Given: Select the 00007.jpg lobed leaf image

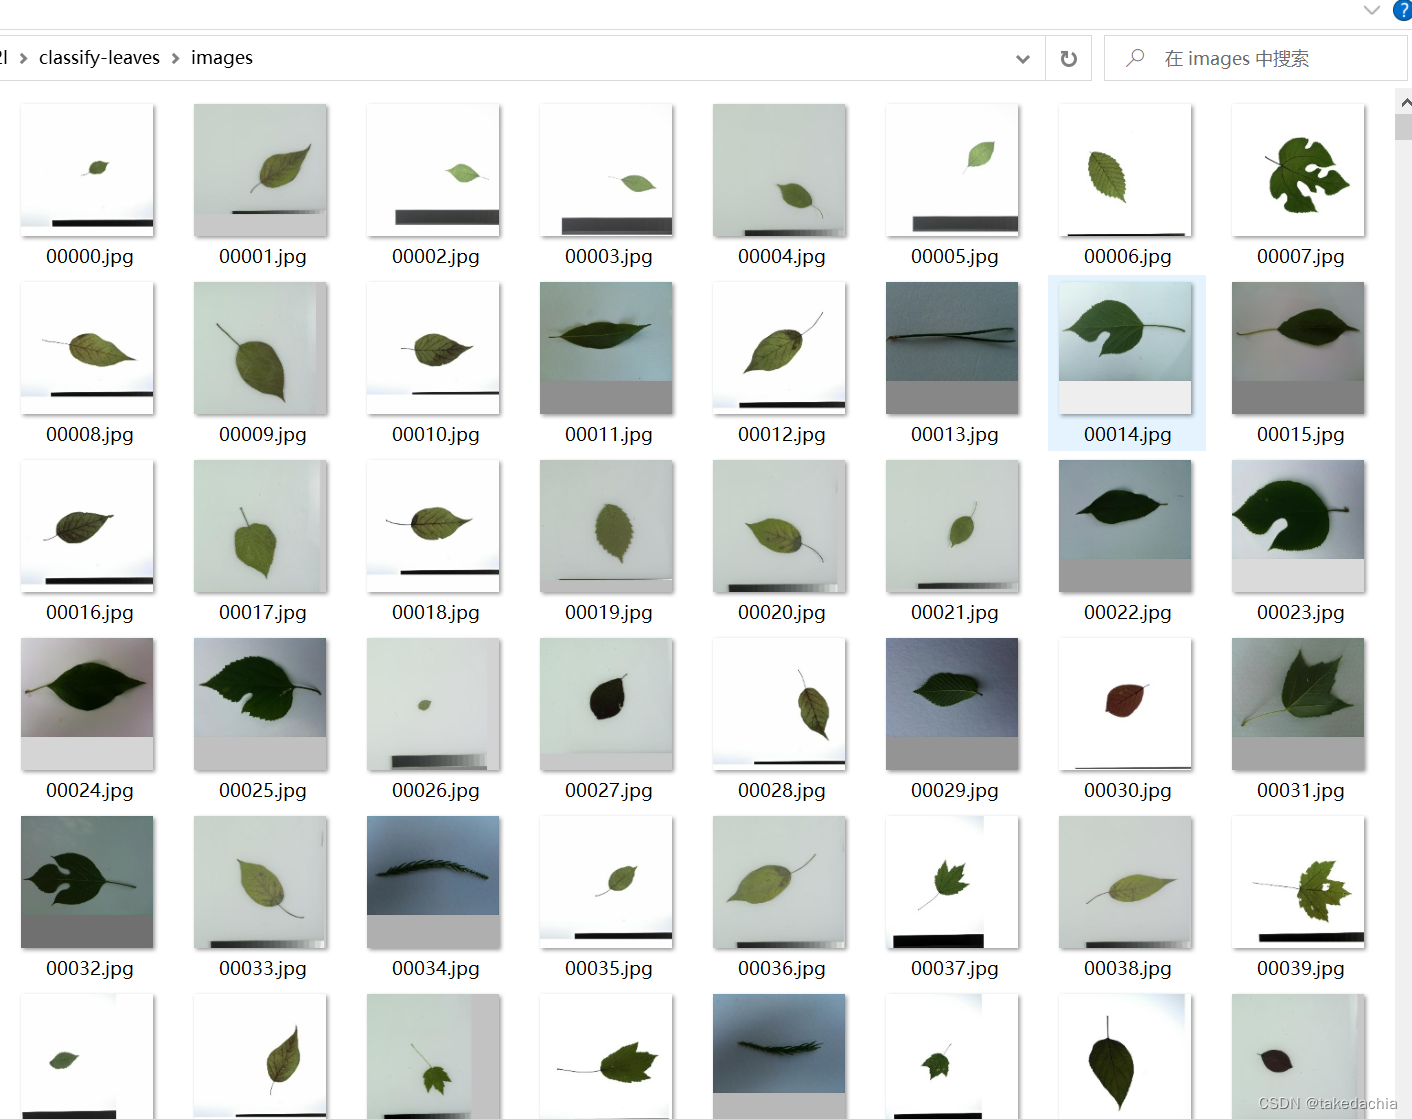Looking at the screenshot, I should (x=1298, y=170).
